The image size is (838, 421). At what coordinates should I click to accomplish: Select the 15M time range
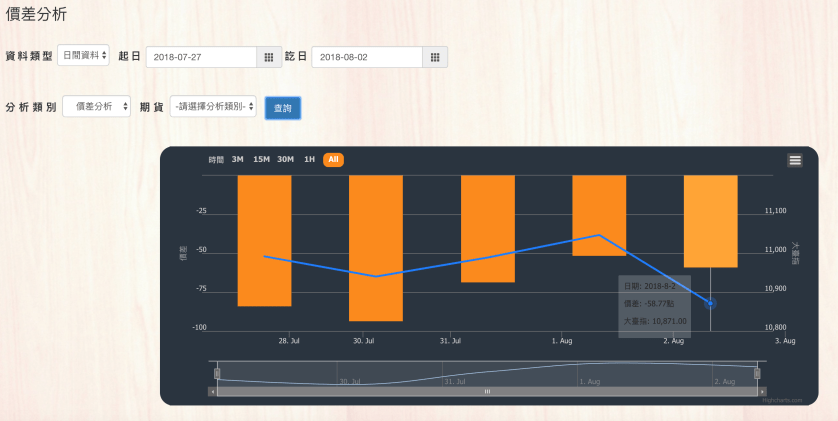261,159
